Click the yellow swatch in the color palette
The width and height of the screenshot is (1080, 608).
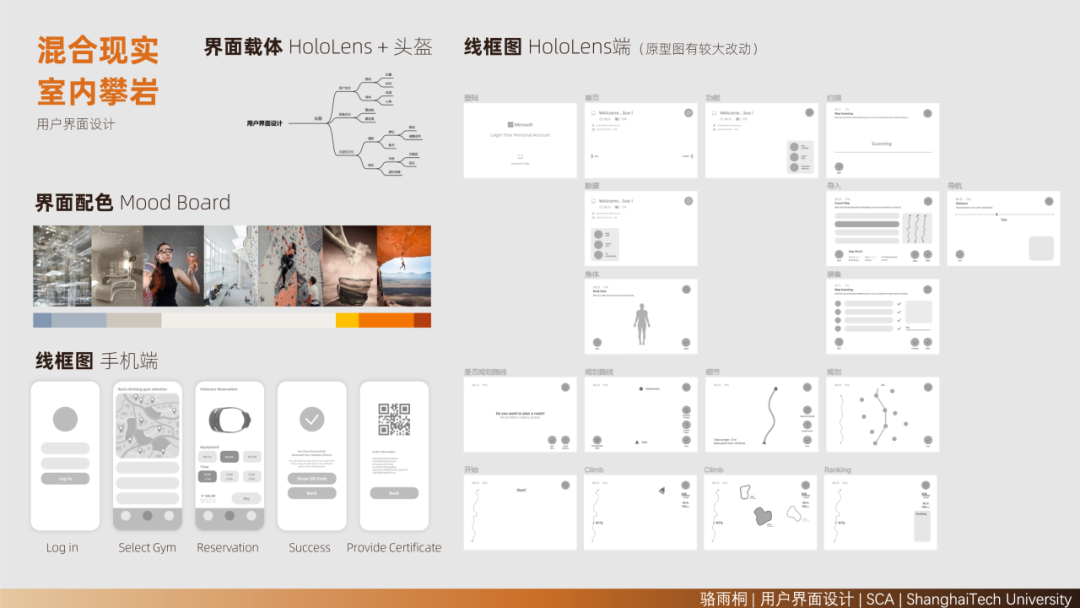[347, 320]
